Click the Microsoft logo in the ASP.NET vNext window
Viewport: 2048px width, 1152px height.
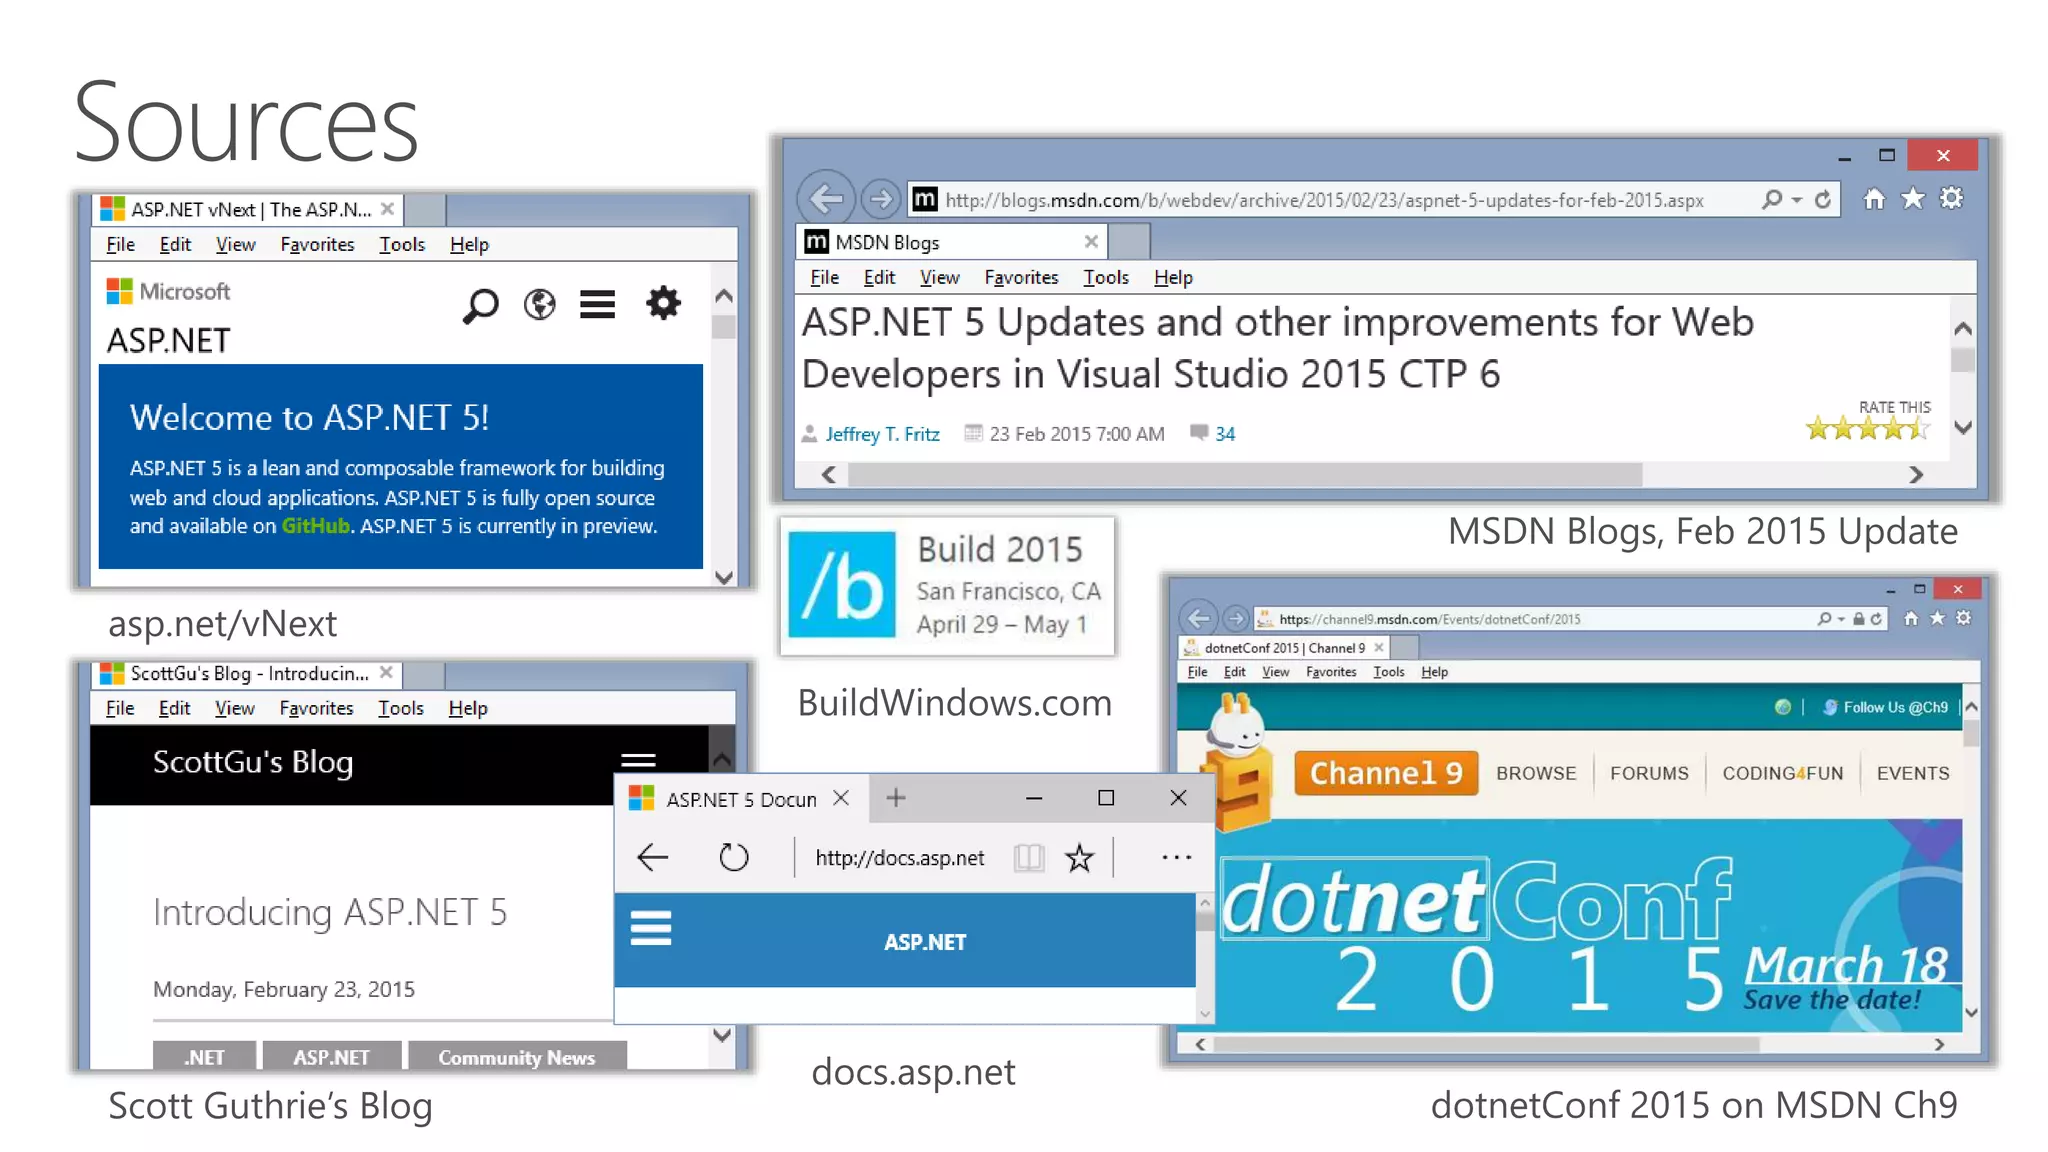click(x=168, y=291)
